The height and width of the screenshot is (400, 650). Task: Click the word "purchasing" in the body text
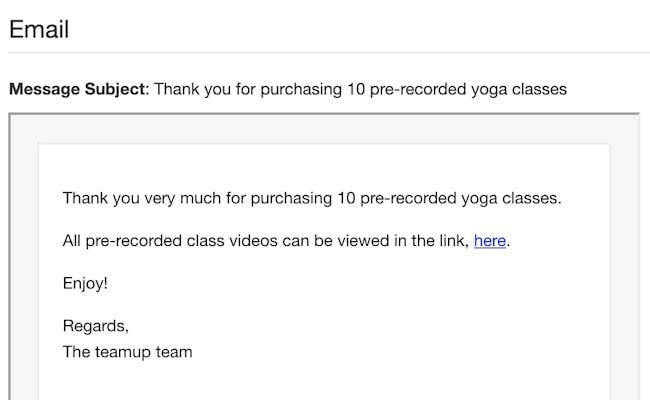(x=291, y=199)
